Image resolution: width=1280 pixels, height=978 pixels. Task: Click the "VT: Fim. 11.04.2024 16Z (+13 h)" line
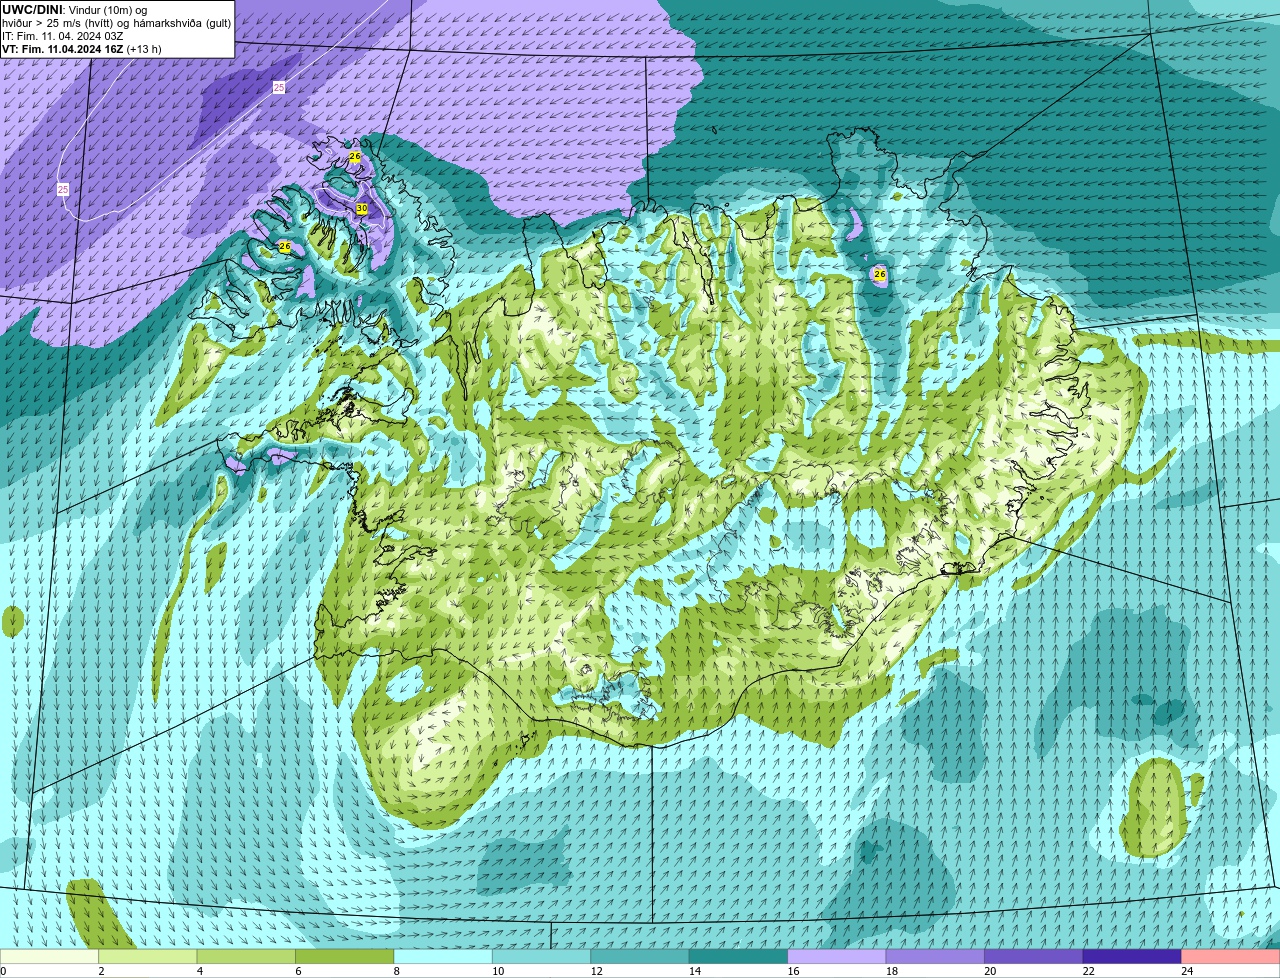point(82,49)
